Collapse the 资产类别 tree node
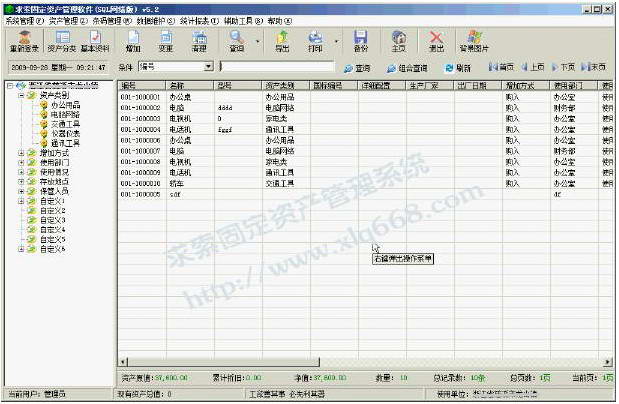The width and height of the screenshot is (619, 404). [x=22, y=95]
